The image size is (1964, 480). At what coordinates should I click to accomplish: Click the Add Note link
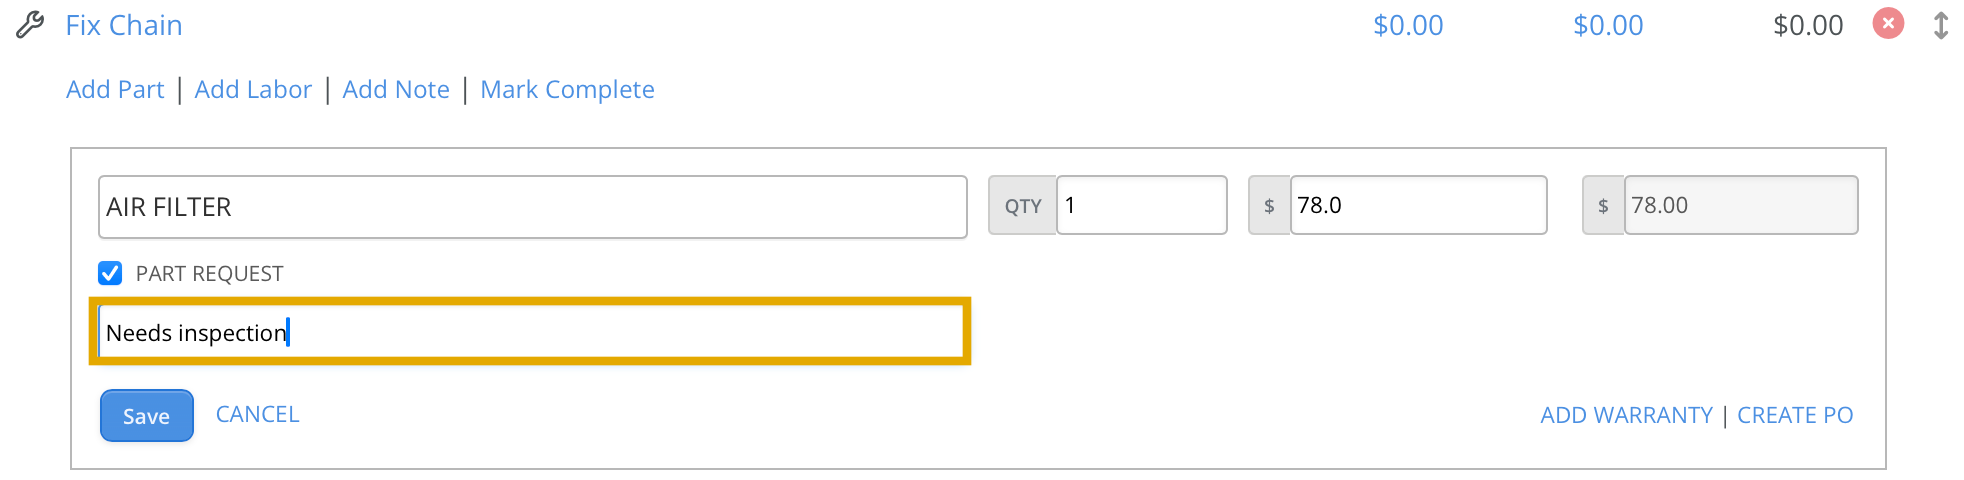396,89
